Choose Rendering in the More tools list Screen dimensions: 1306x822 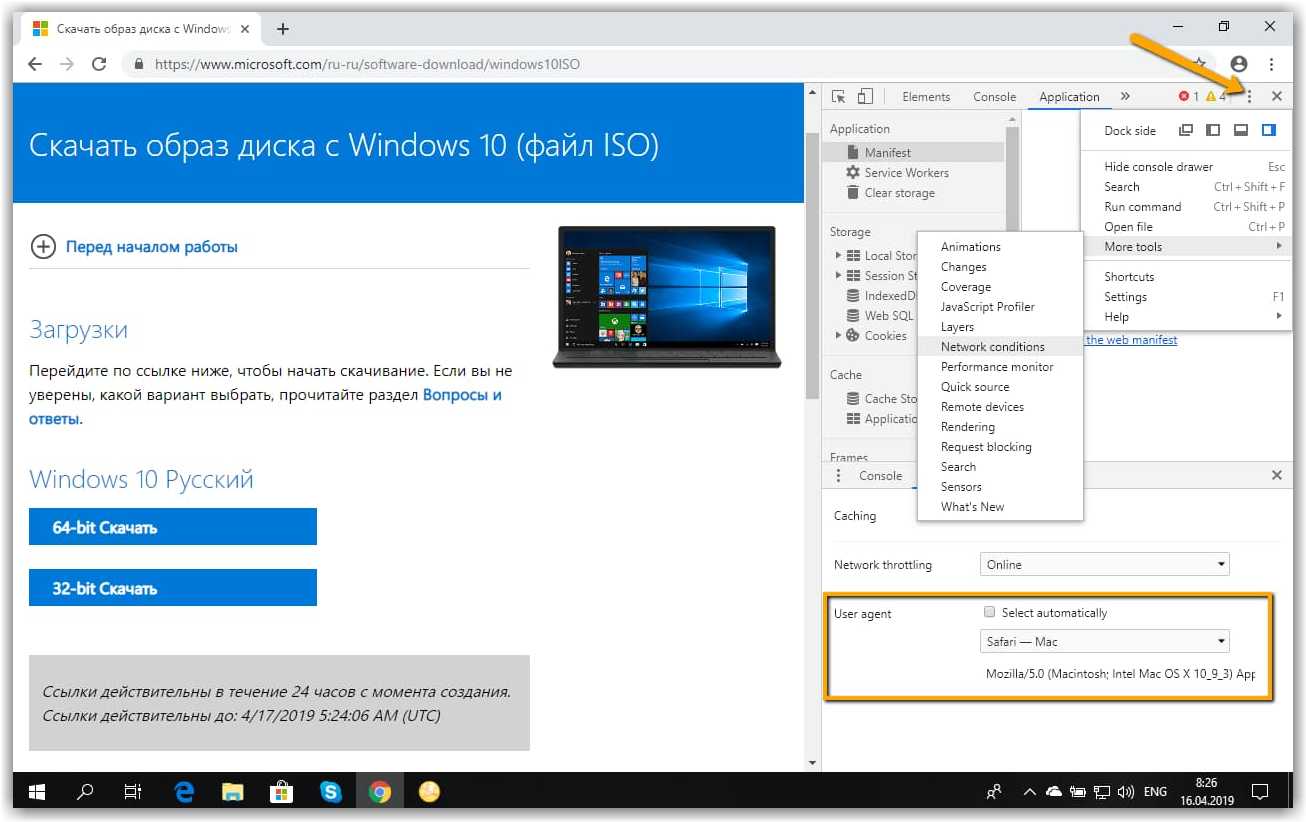[x=1000, y=427]
